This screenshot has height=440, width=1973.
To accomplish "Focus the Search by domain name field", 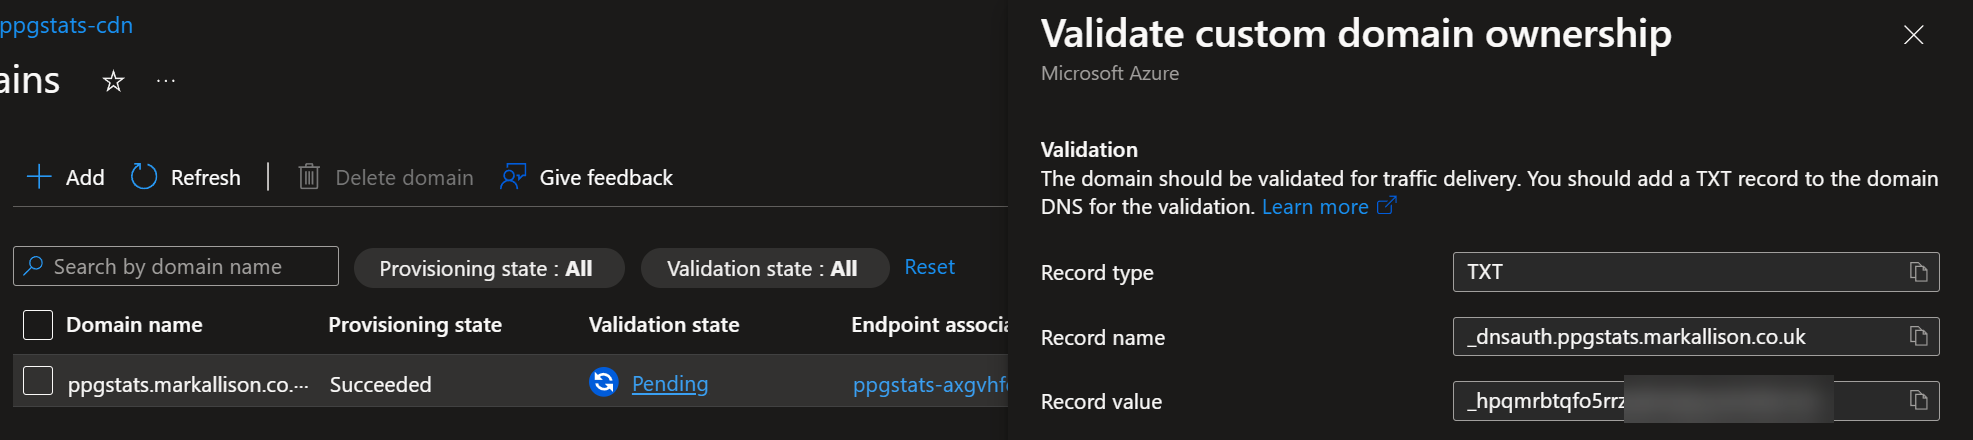I will [x=176, y=266].
